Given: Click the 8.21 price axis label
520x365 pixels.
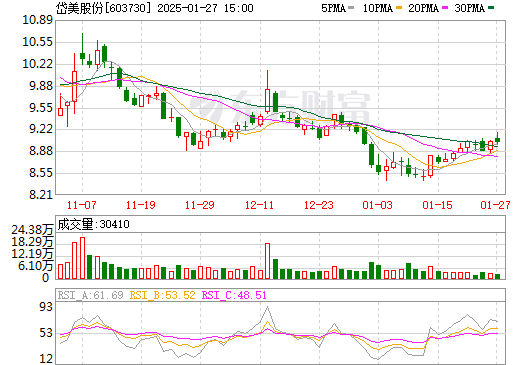Looking at the screenshot, I should coord(41,195).
